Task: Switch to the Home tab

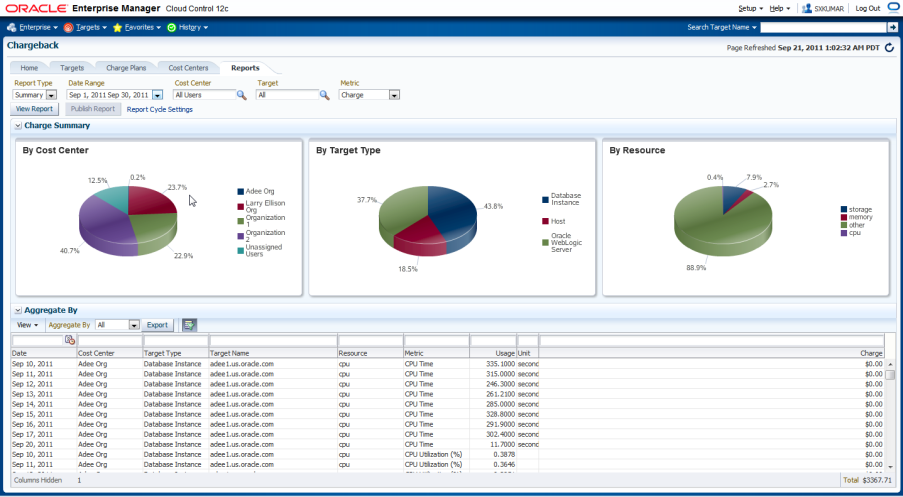Action: point(29,68)
